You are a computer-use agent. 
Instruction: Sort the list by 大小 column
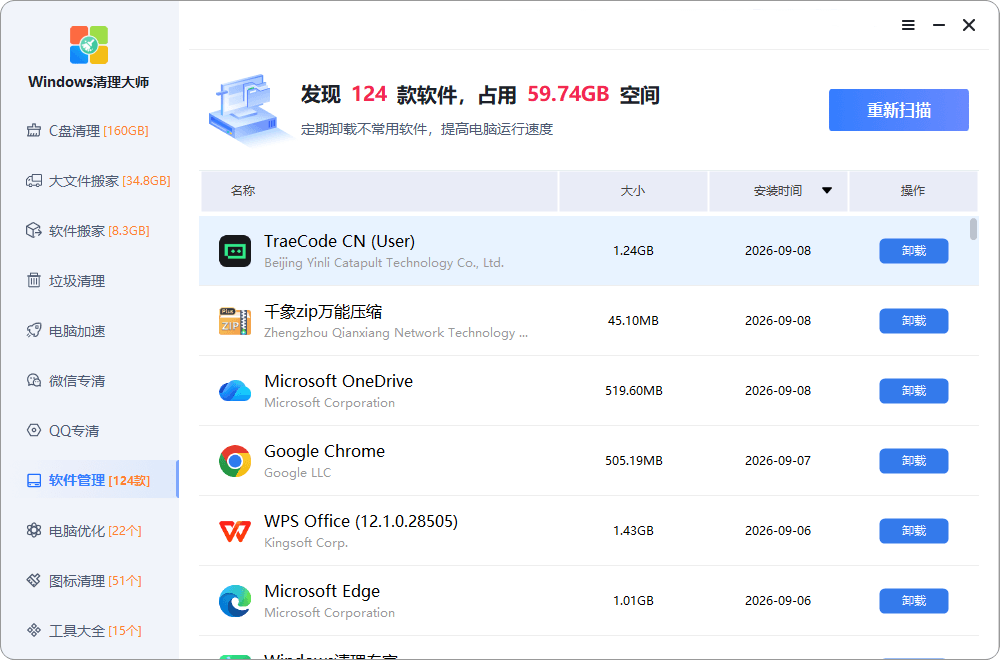(x=633, y=191)
